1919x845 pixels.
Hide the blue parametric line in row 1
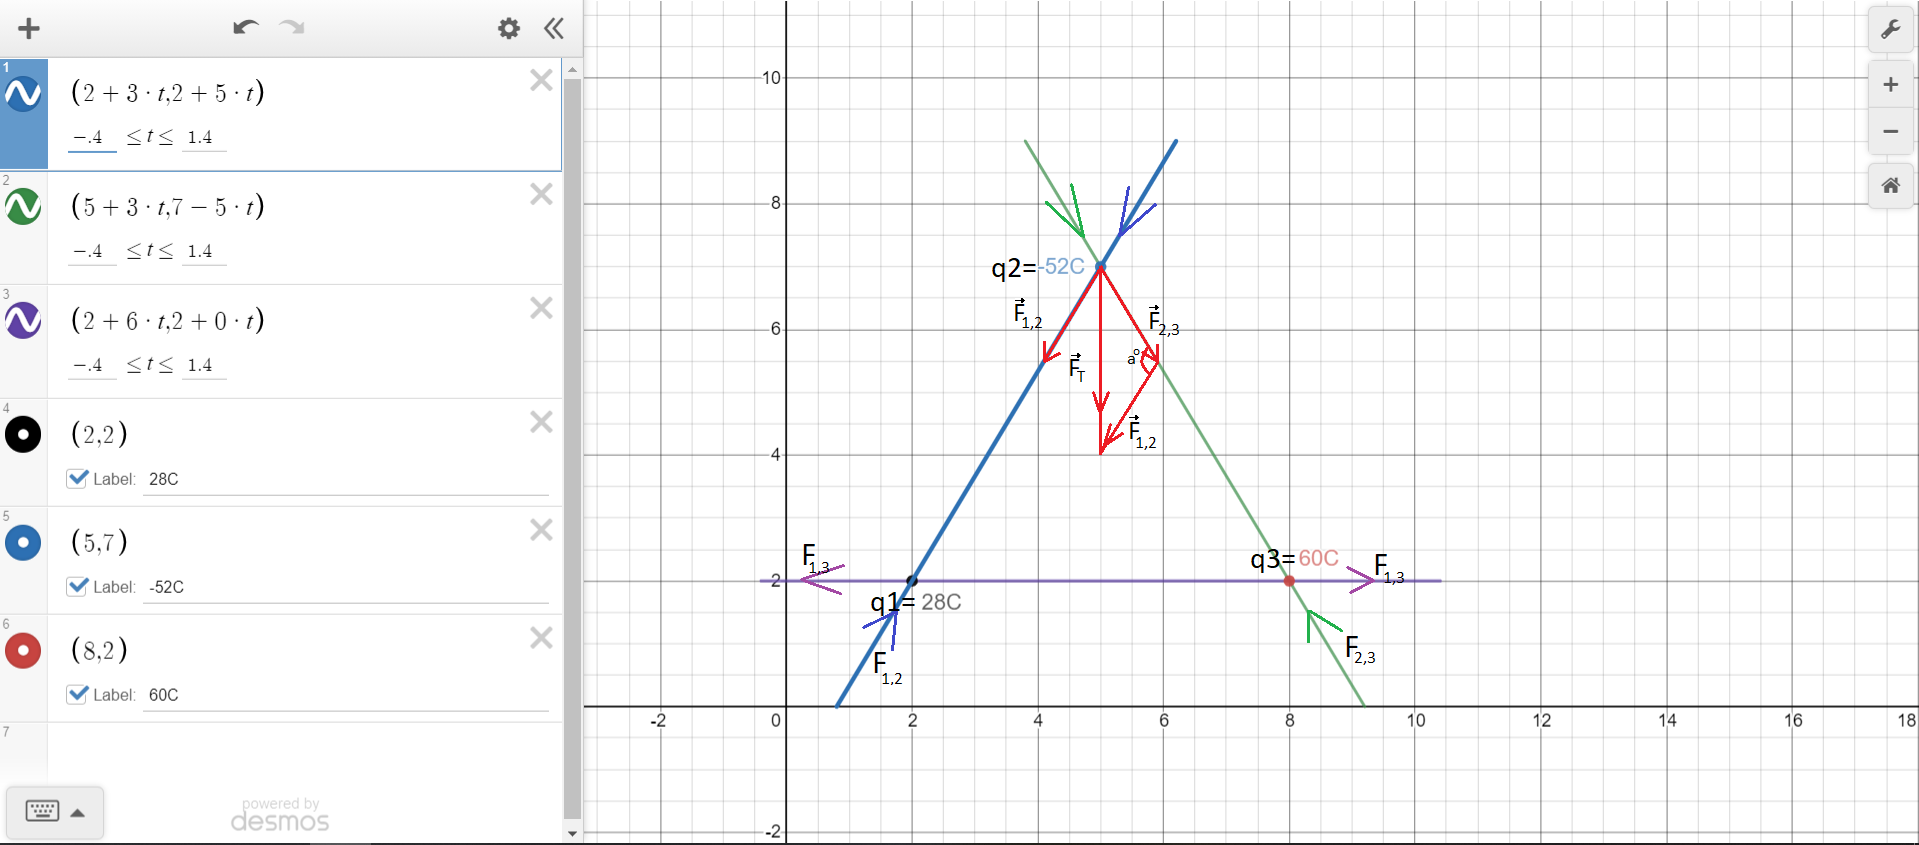coord(24,94)
